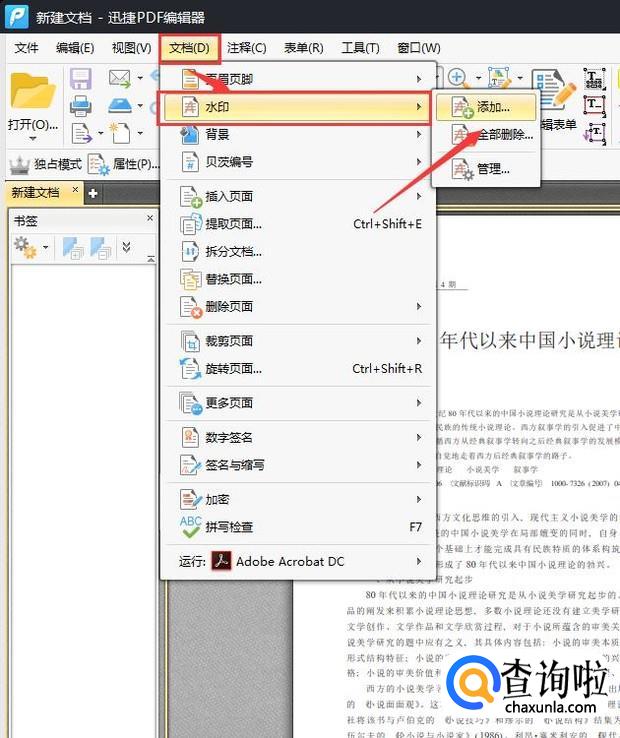Click the edit form icon
Image resolution: width=620 pixels, height=738 pixels.
[554, 89]
